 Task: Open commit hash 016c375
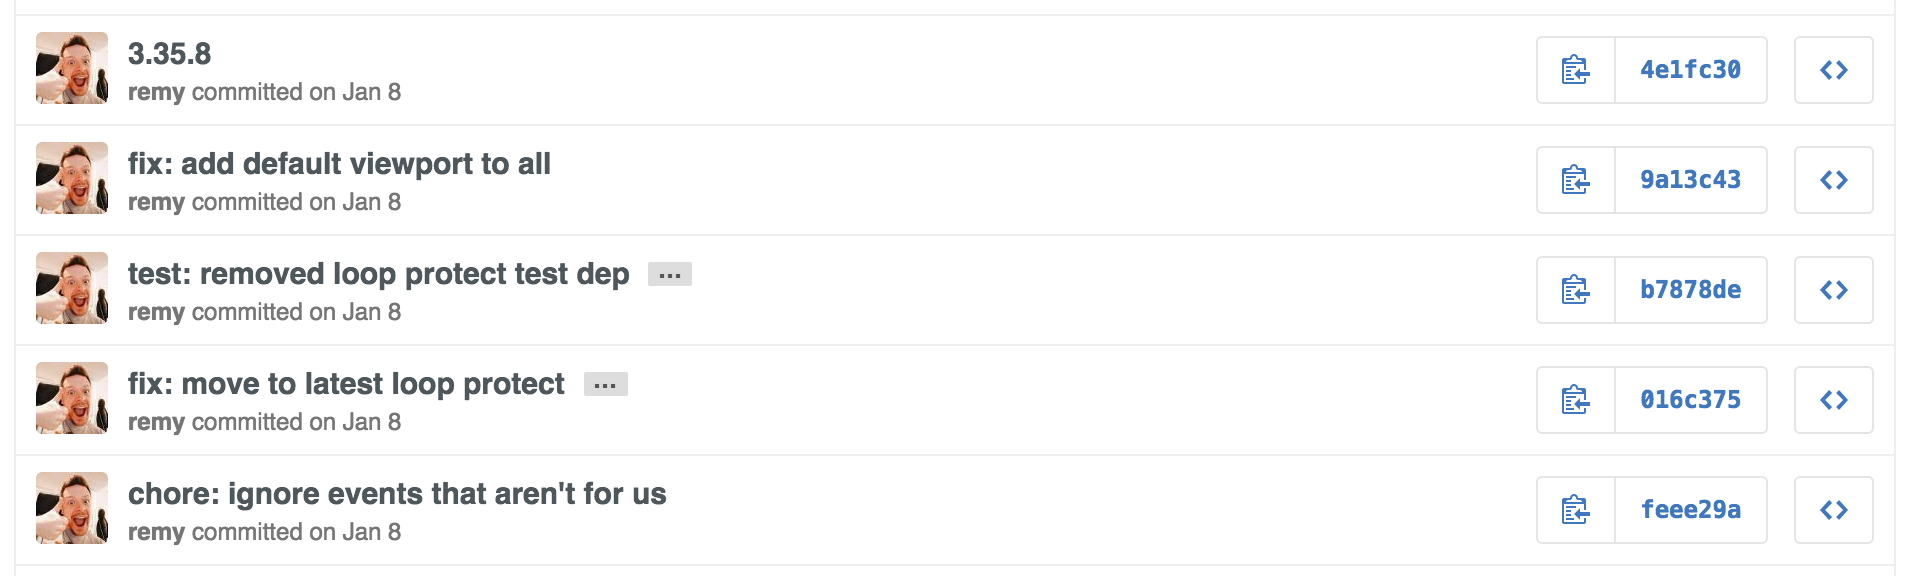1690,400
